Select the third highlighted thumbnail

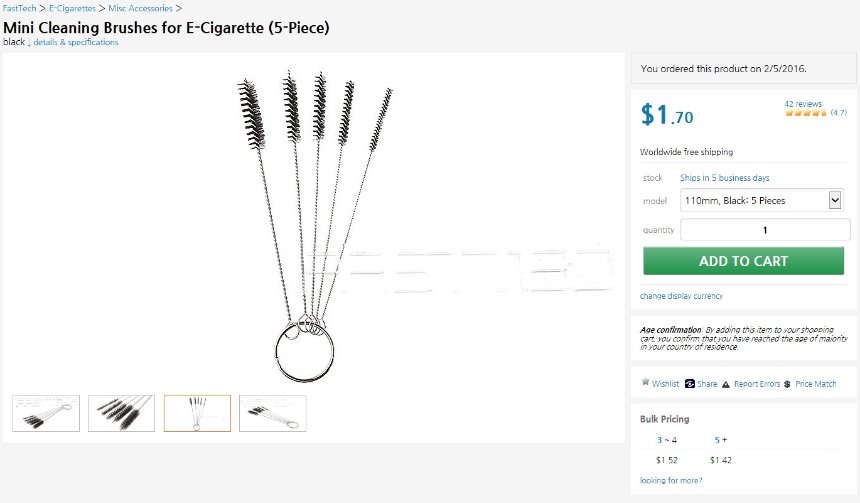click(x=197, y=413)
